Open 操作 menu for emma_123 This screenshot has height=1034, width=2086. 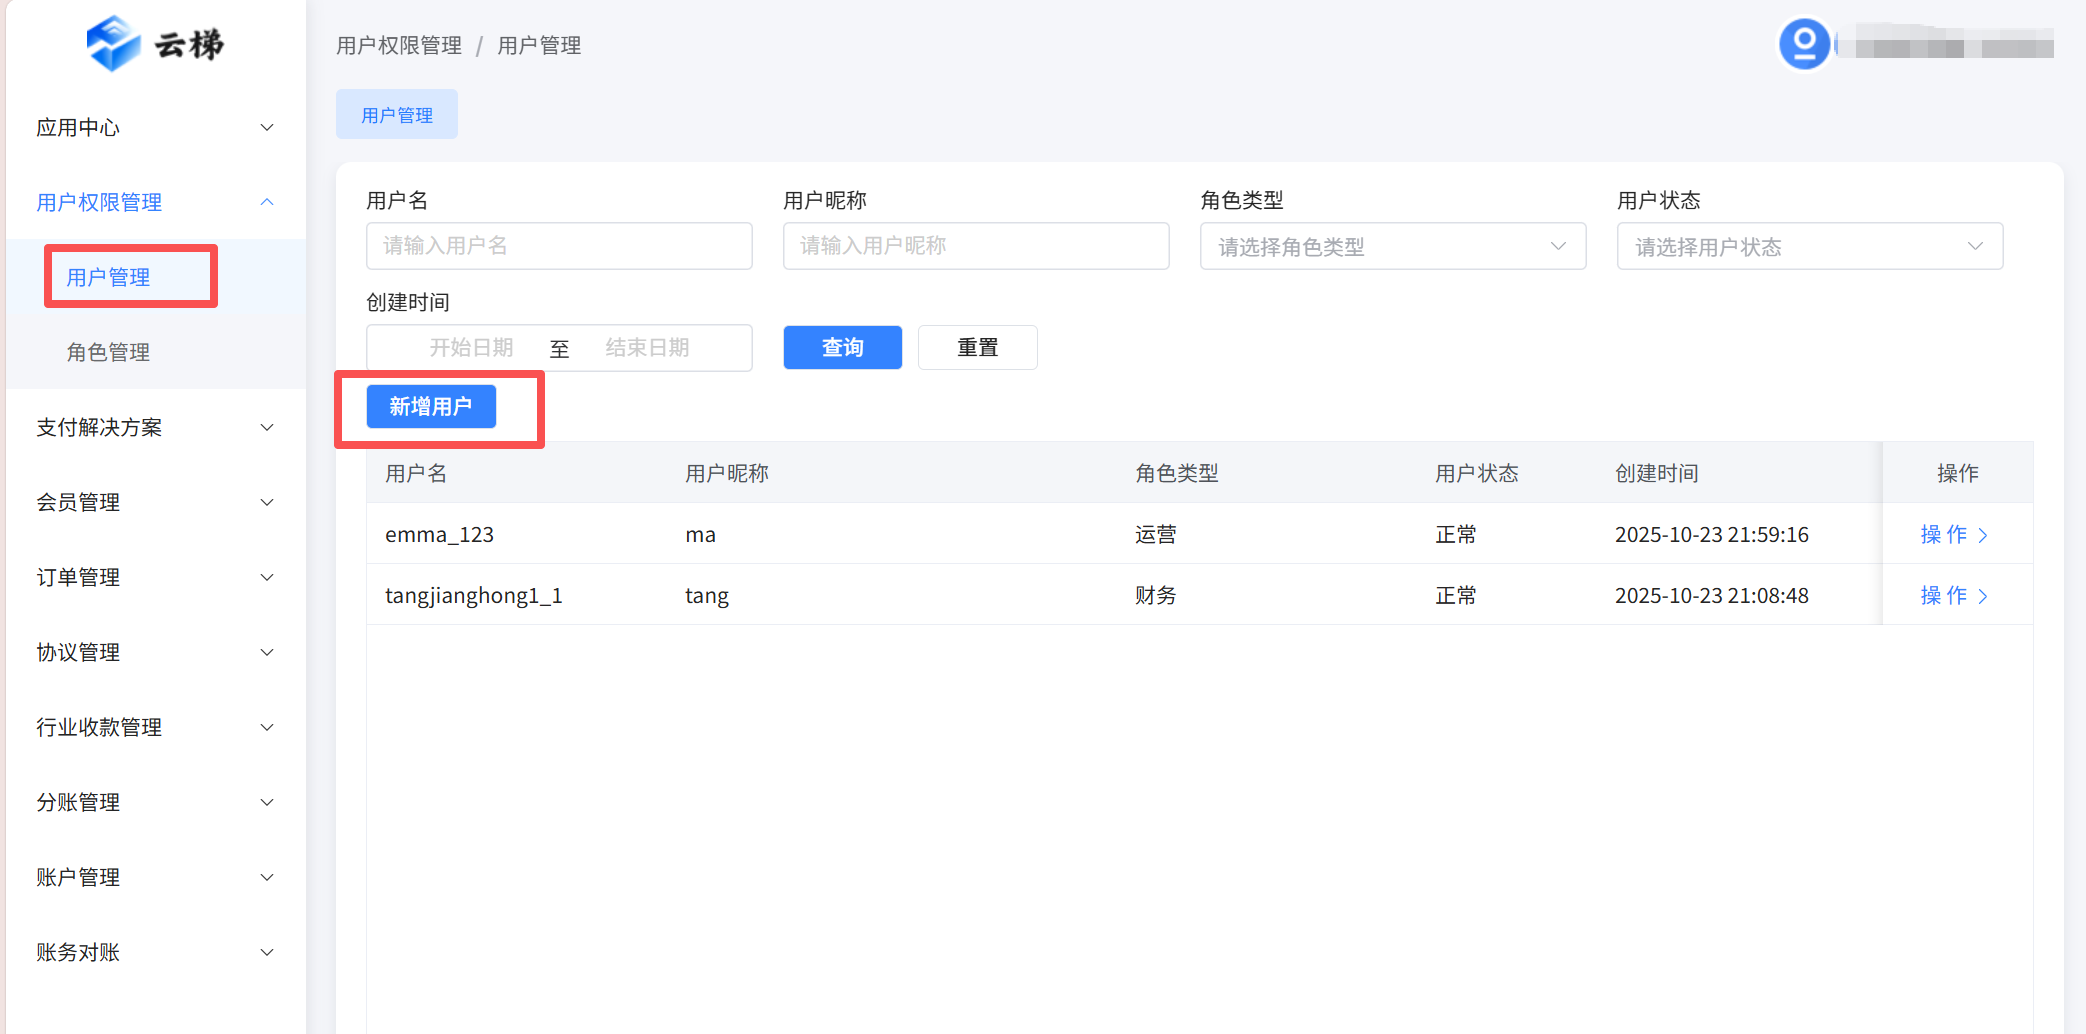tap(1953, 535)
